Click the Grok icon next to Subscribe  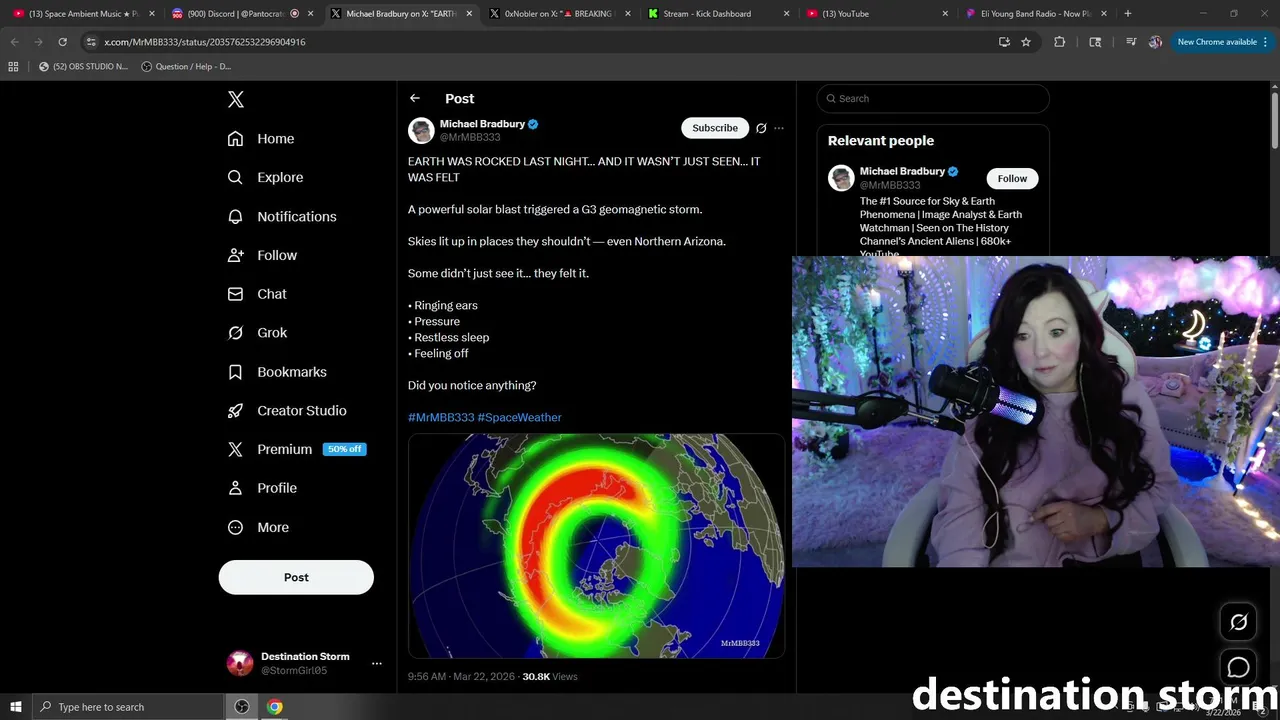coord(761,128)
